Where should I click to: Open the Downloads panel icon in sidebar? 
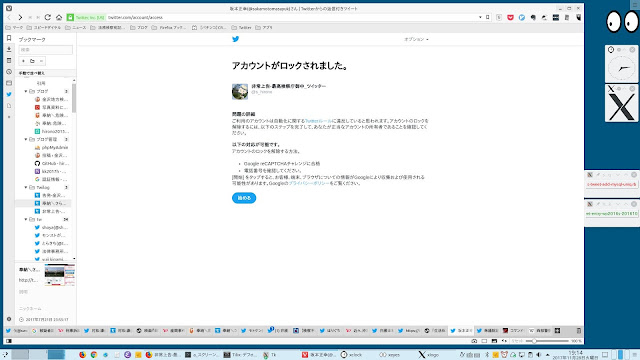(x=9, y=49)
